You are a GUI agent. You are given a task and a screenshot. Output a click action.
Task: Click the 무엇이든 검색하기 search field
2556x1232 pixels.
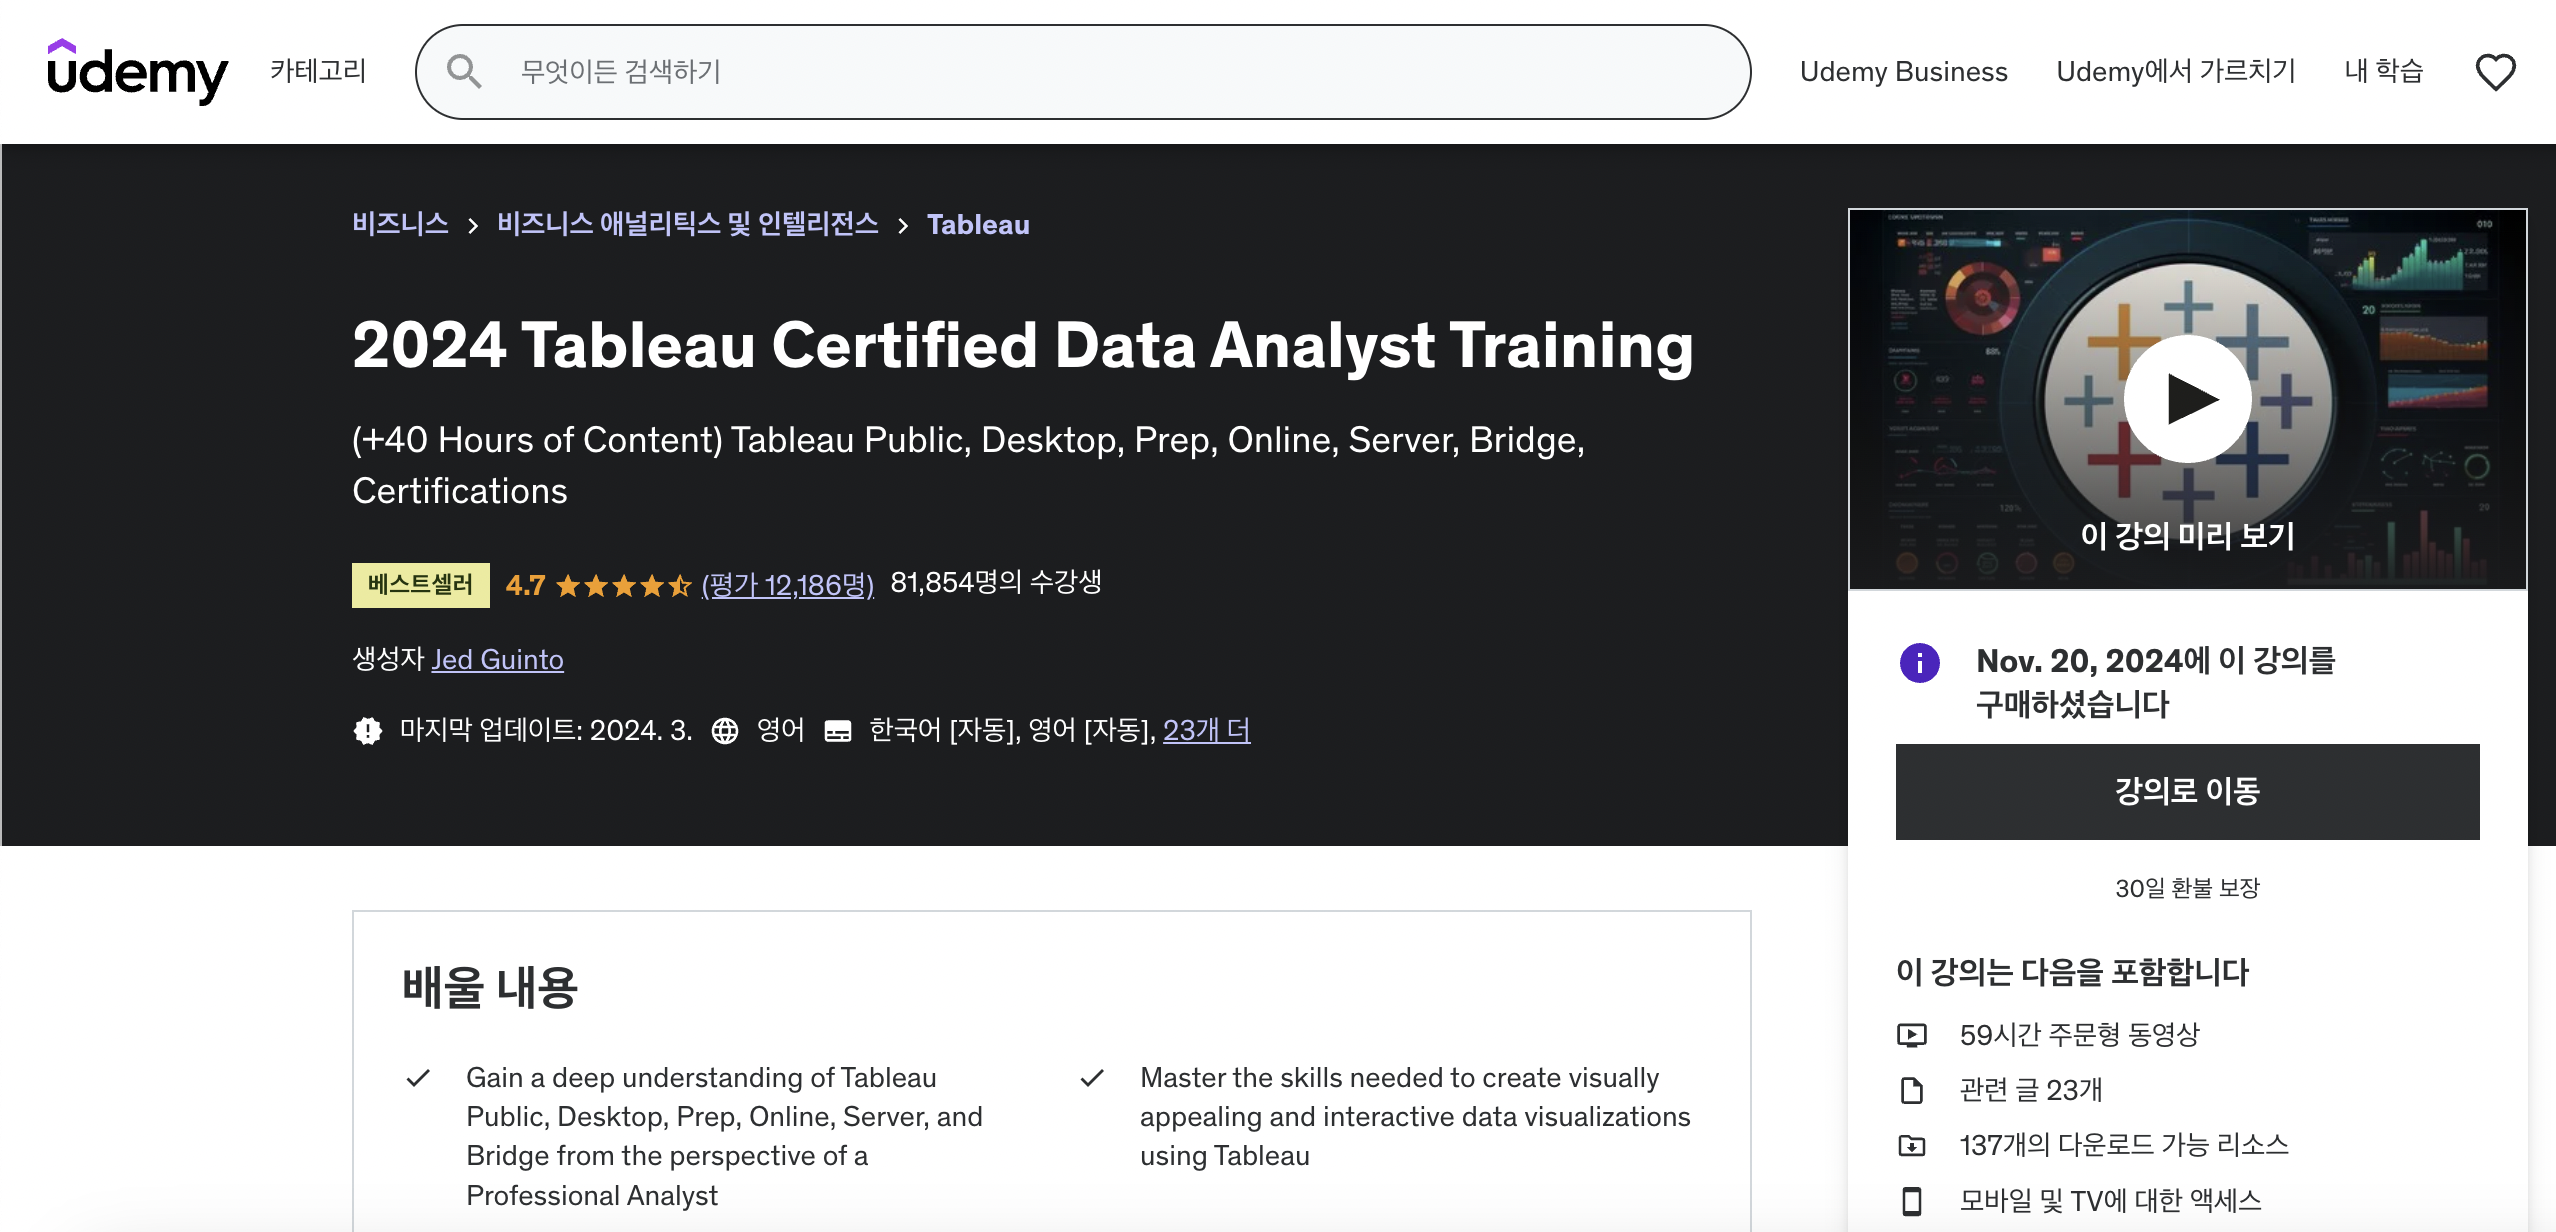1100,72
